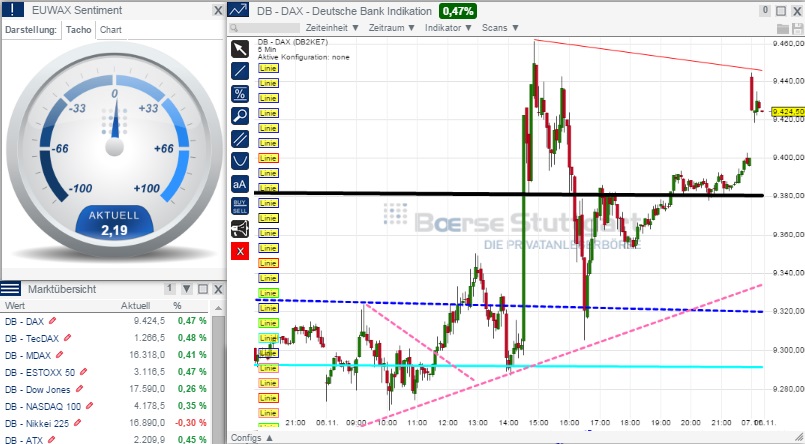Click the red X delete drawings button

pyautogui.click(x=240, y=251)
